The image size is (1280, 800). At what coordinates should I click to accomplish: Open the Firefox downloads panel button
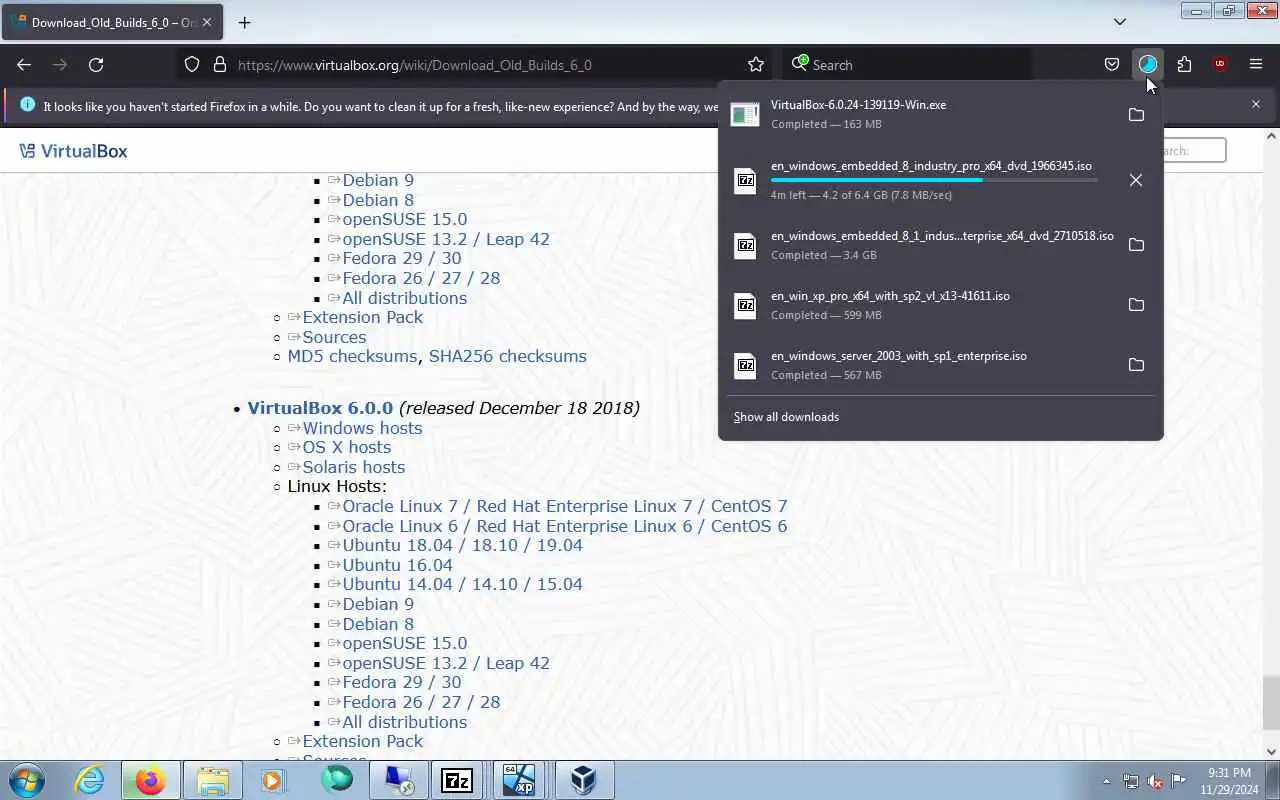coord(1147,64)
